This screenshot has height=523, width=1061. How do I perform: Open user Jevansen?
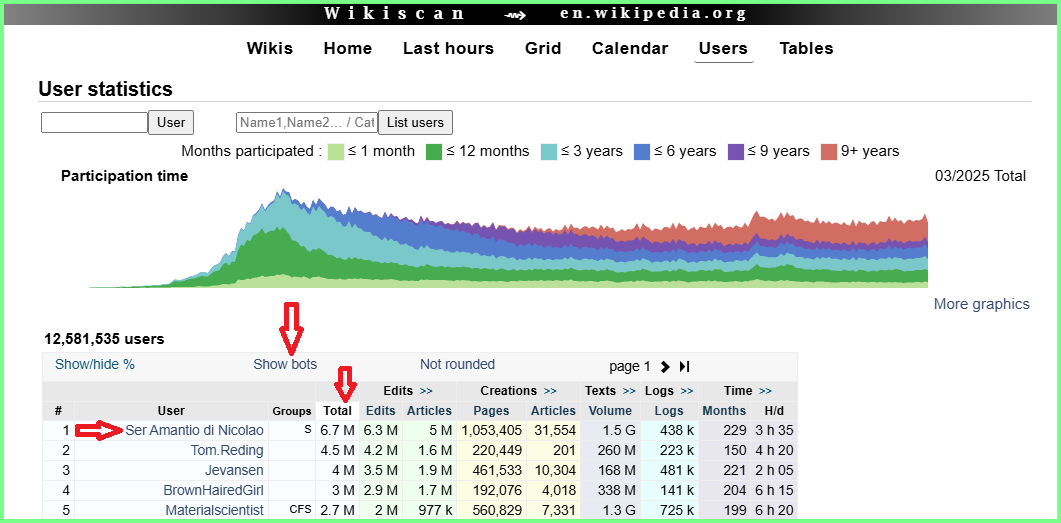pyautogui.click(x=234, y=470)
